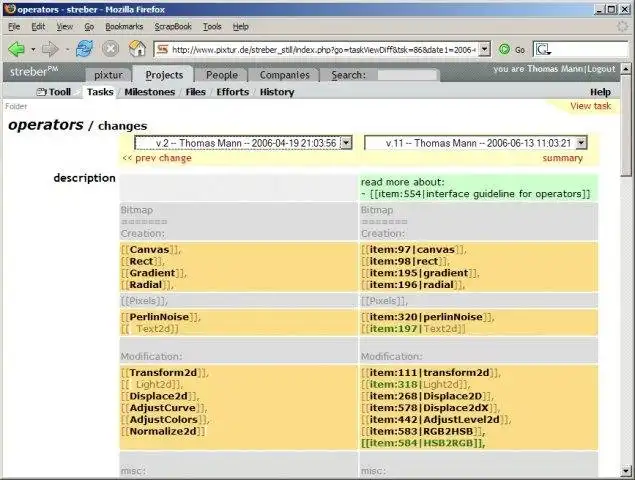Open the Tools menu
Image resolution: width=635 pixels, height=480 pixels.
(x=212, y=27)
